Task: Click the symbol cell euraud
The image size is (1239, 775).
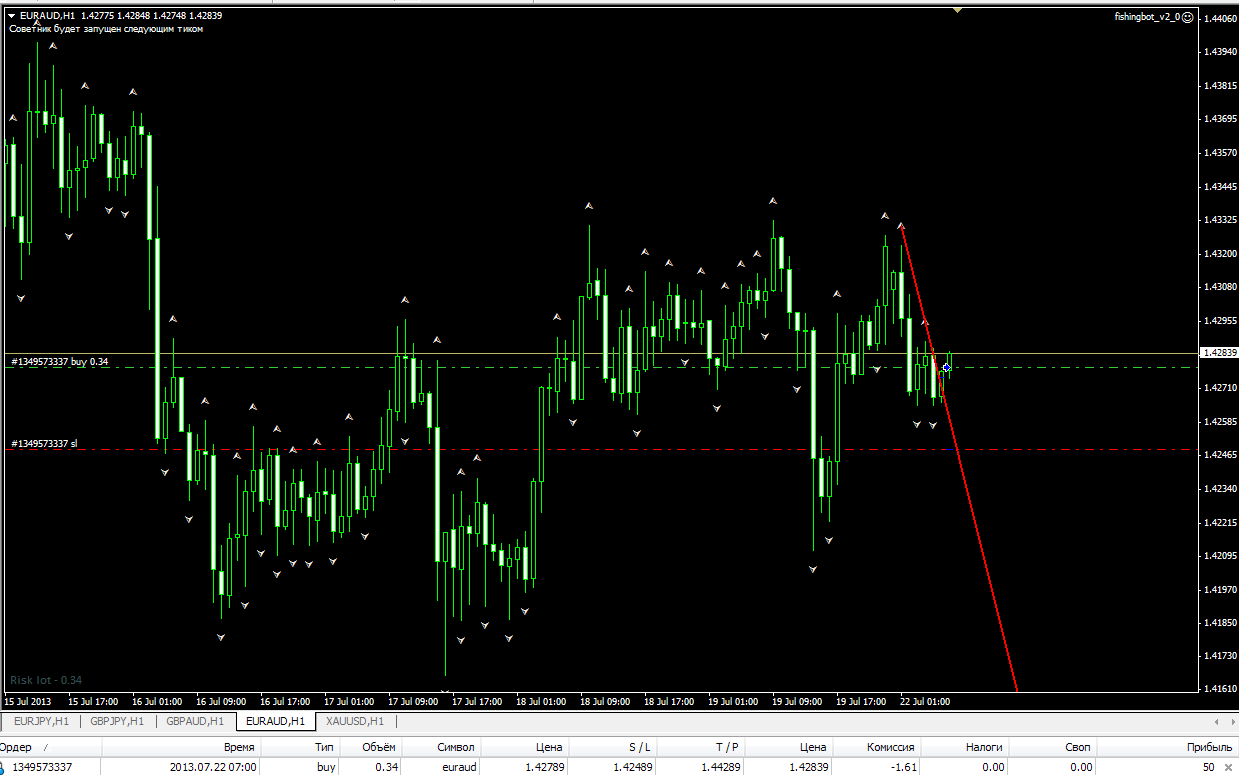Action: pos(459,767)
